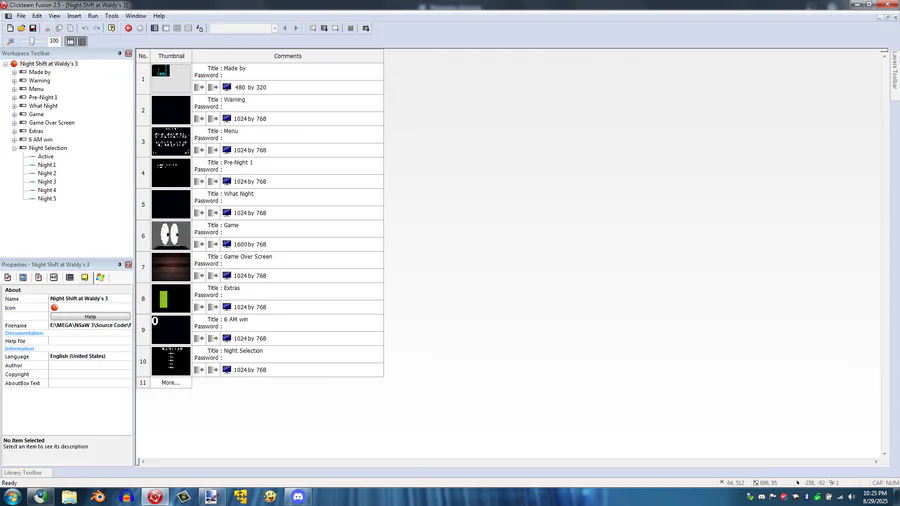
Task: Open the Frame editor from the toolbar
Action: [166, 28]
